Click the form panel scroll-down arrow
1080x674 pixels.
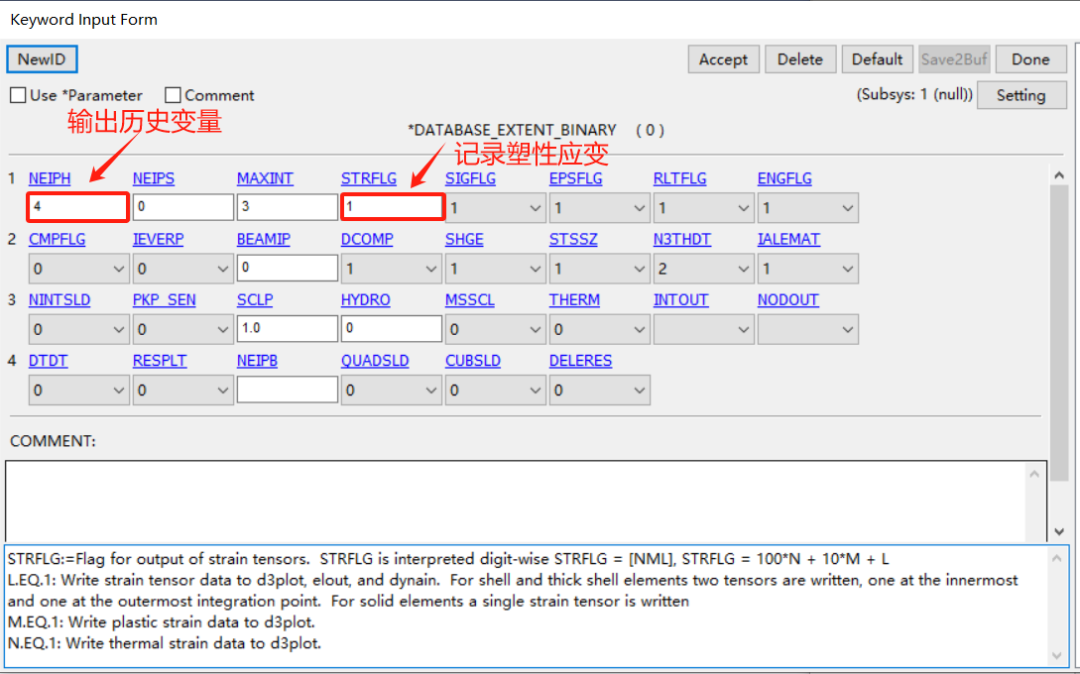pyautogui.click(x=1059, y=531)
